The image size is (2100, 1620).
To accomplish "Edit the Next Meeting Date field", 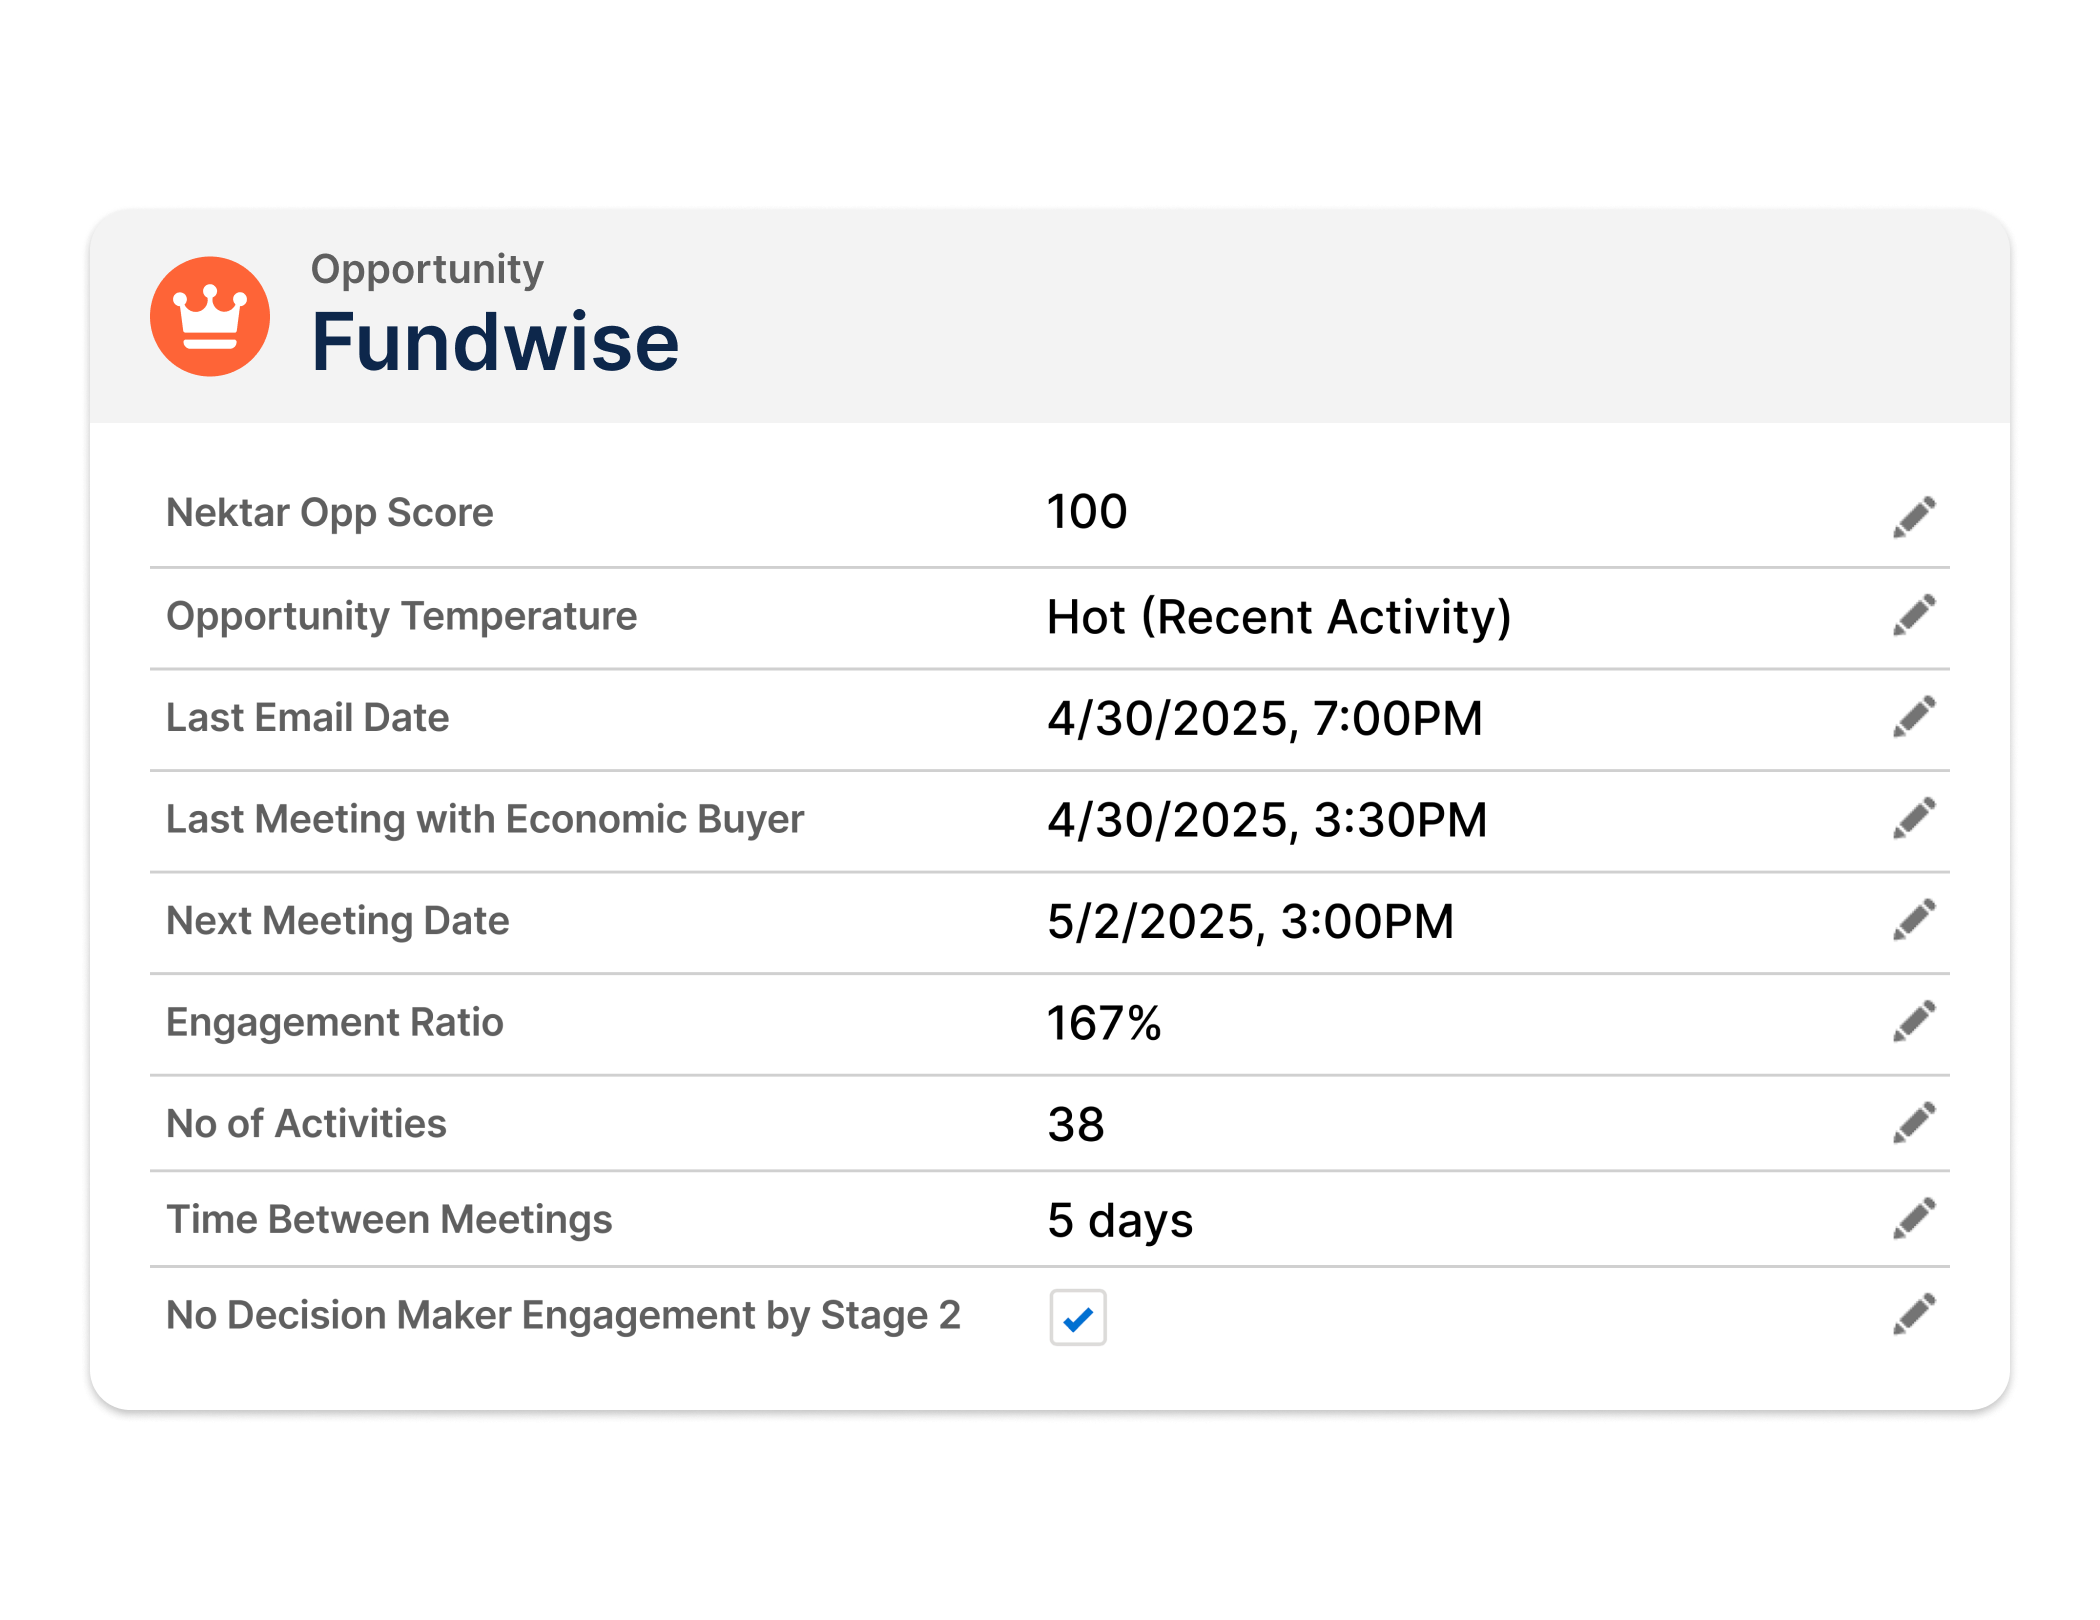I will coord(1914,920).
